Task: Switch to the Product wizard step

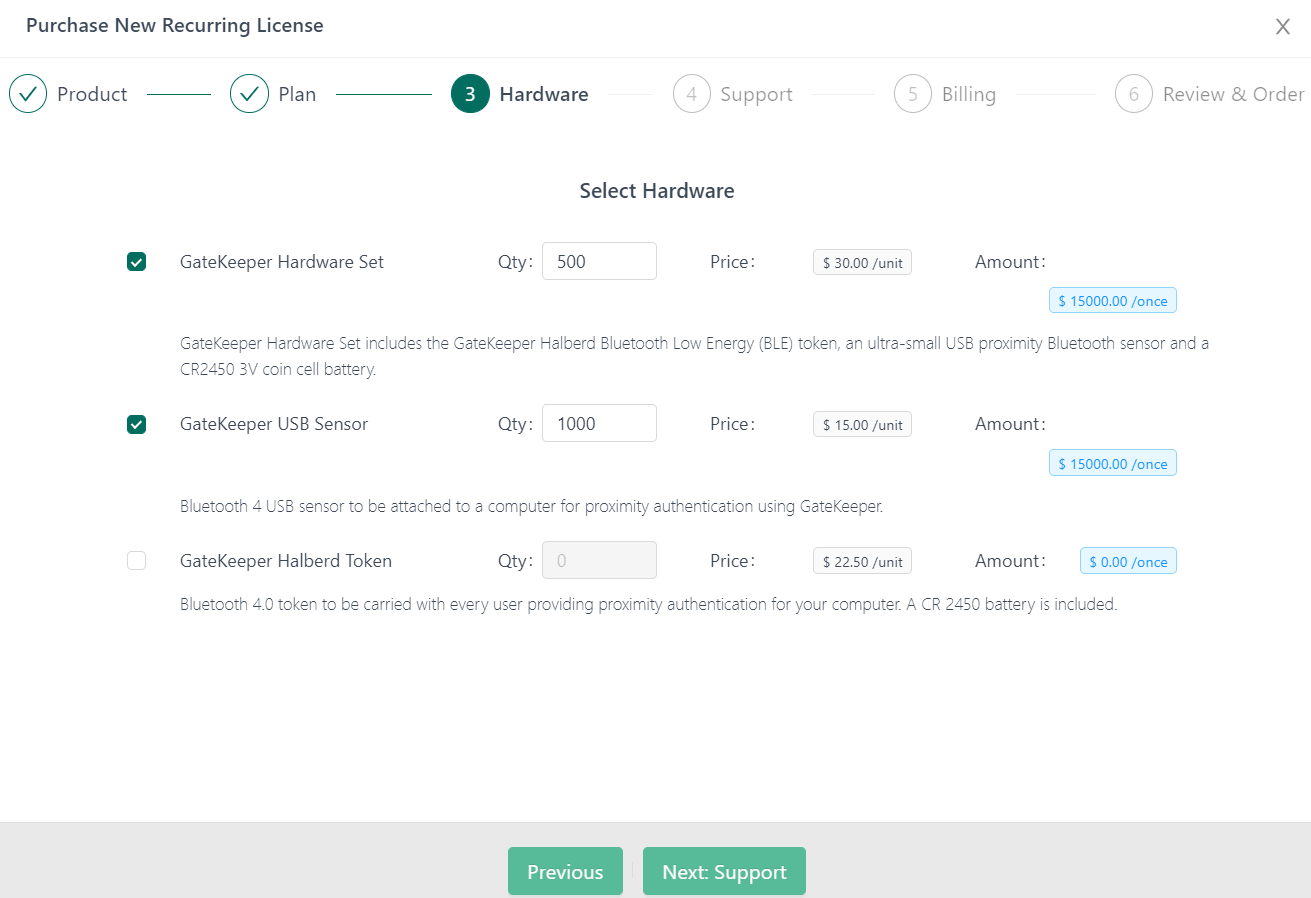Action: (x=92, y=93)
